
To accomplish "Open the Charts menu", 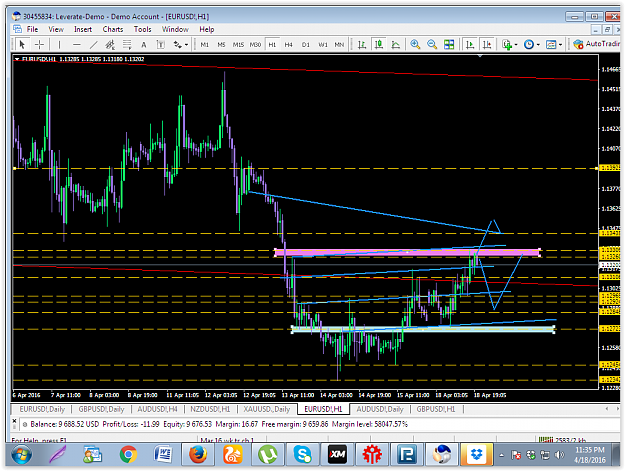I will (113, 29).
